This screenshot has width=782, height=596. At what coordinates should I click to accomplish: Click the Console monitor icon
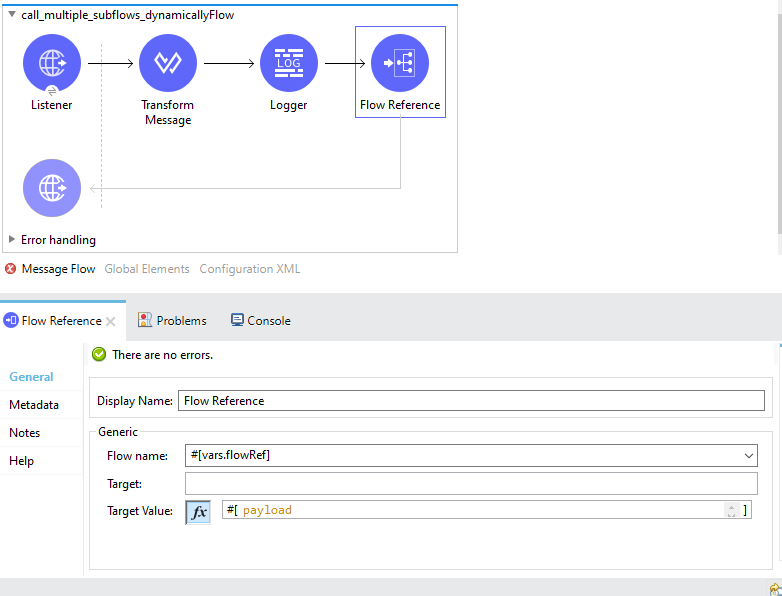[x=237, y=320]
